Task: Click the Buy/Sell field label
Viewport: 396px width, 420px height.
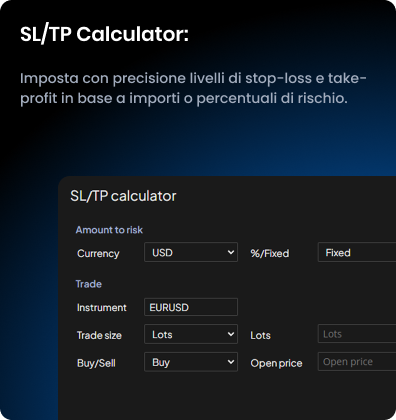Action: [96, 363]
